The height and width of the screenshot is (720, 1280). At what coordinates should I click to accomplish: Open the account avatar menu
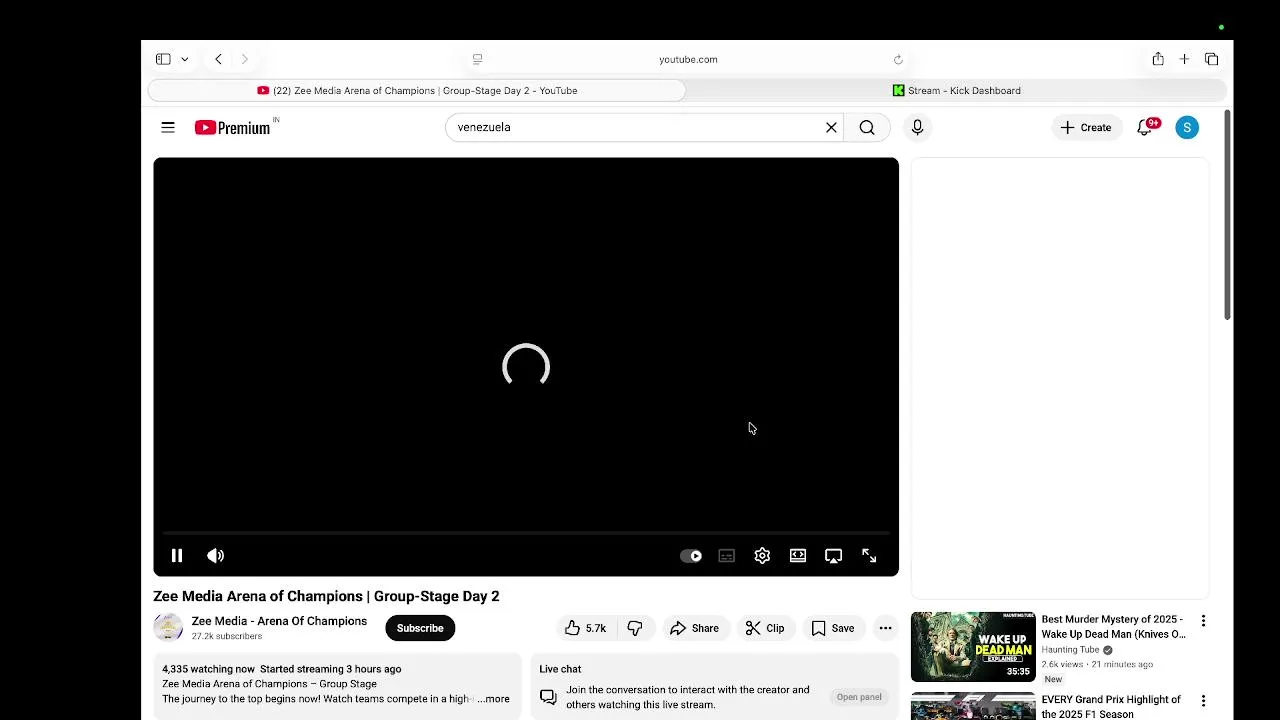pos(1187,127)
